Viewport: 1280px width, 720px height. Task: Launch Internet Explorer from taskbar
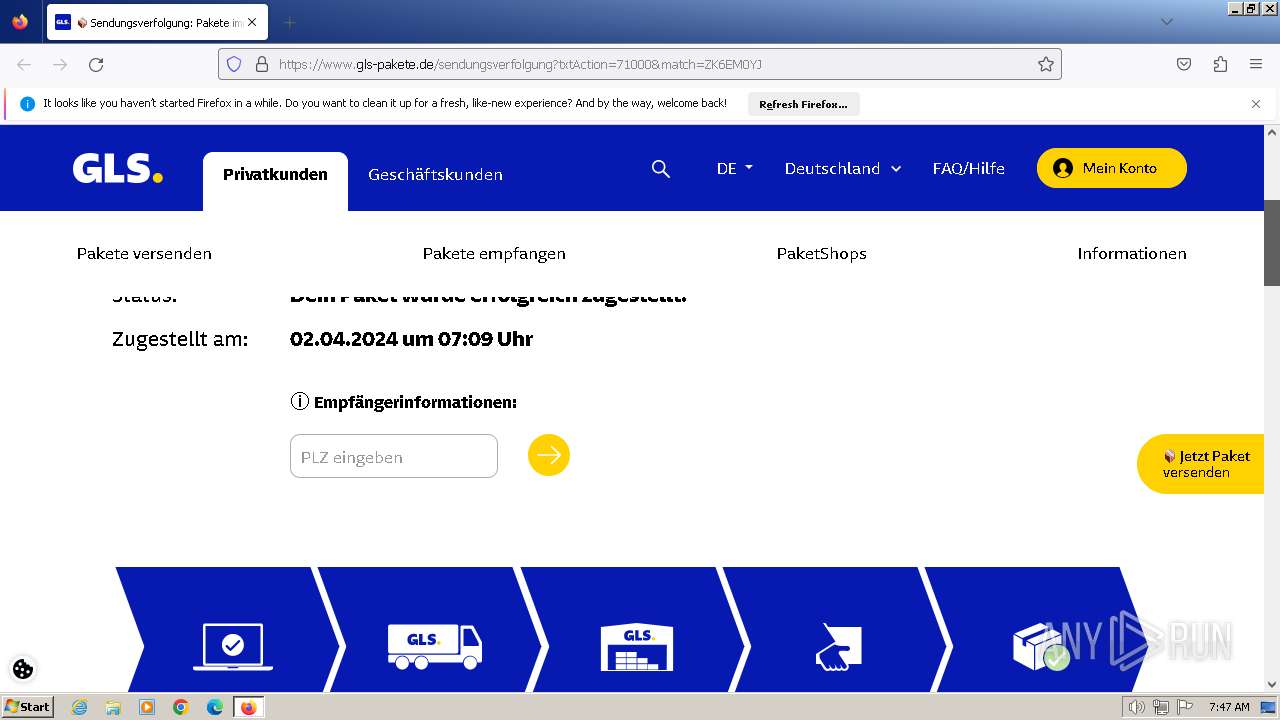pos(79,707)
